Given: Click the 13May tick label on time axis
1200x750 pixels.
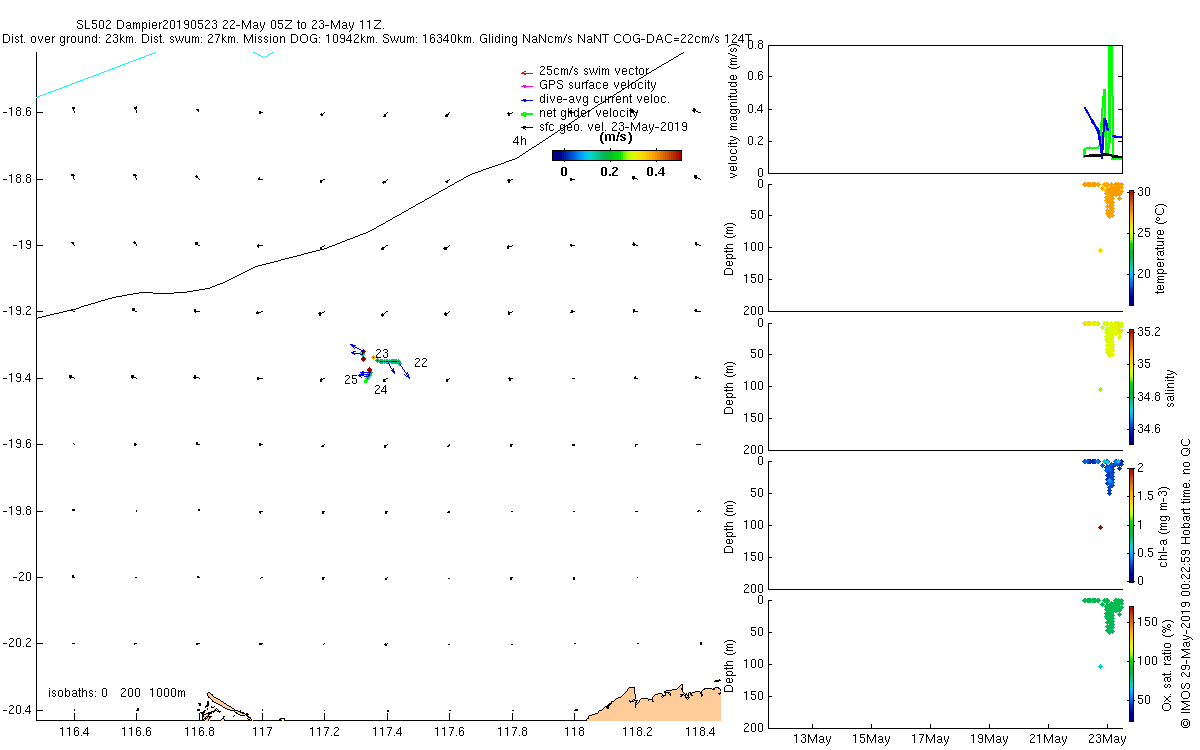Looking at the screenshot, I should coord(811,739).
